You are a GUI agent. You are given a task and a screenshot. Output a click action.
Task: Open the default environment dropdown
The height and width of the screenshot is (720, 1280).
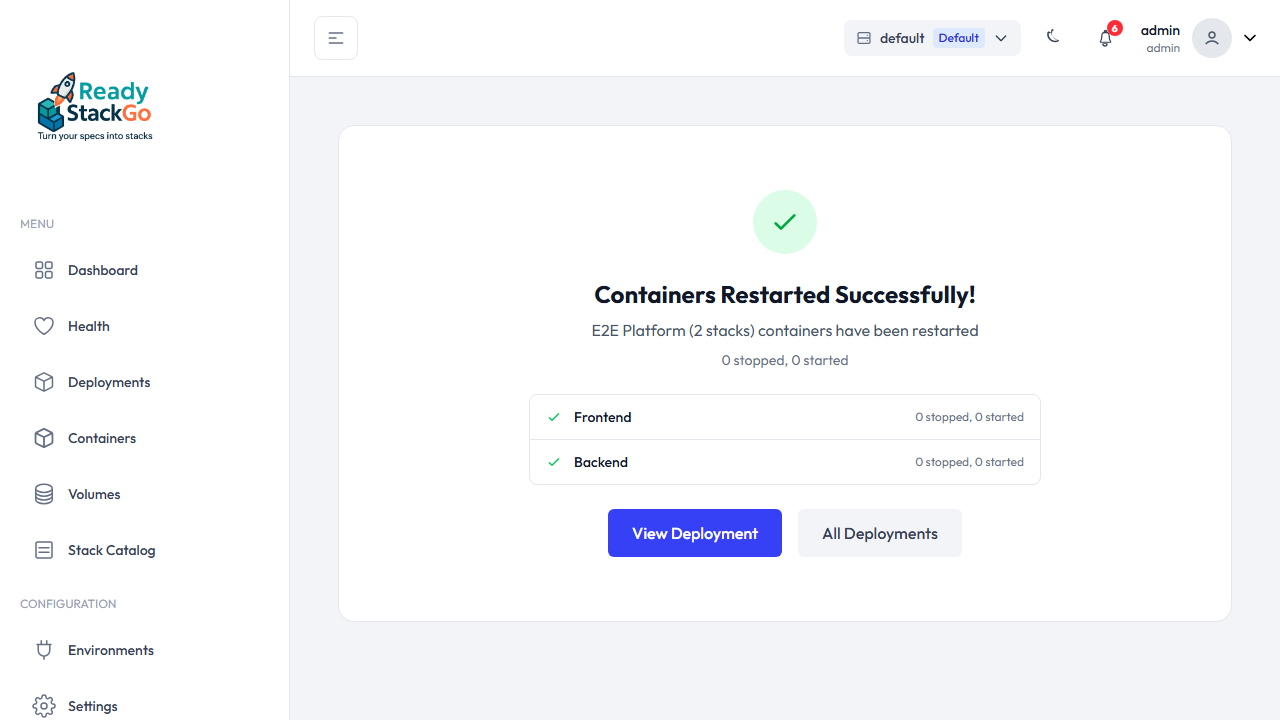932,38
